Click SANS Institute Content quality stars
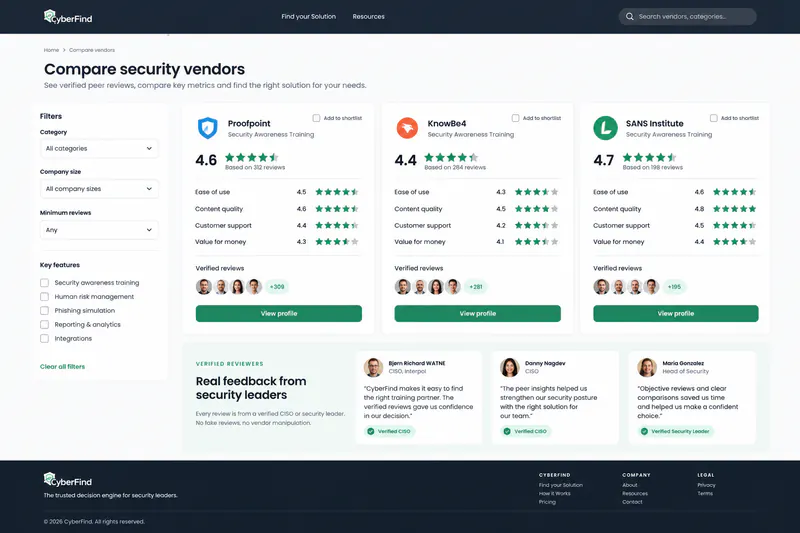Screen dimensions: 800x533 (x=734, y=209)
